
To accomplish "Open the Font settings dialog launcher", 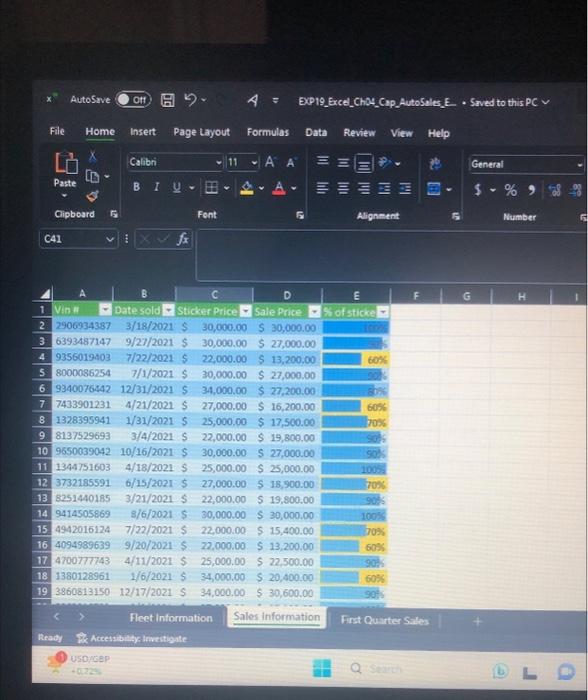I will click(300, 215).
